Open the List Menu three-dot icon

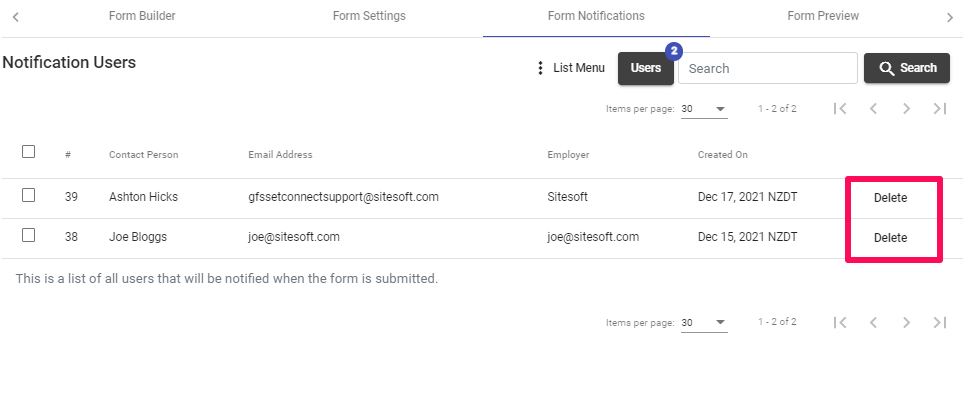click(541, 68)
